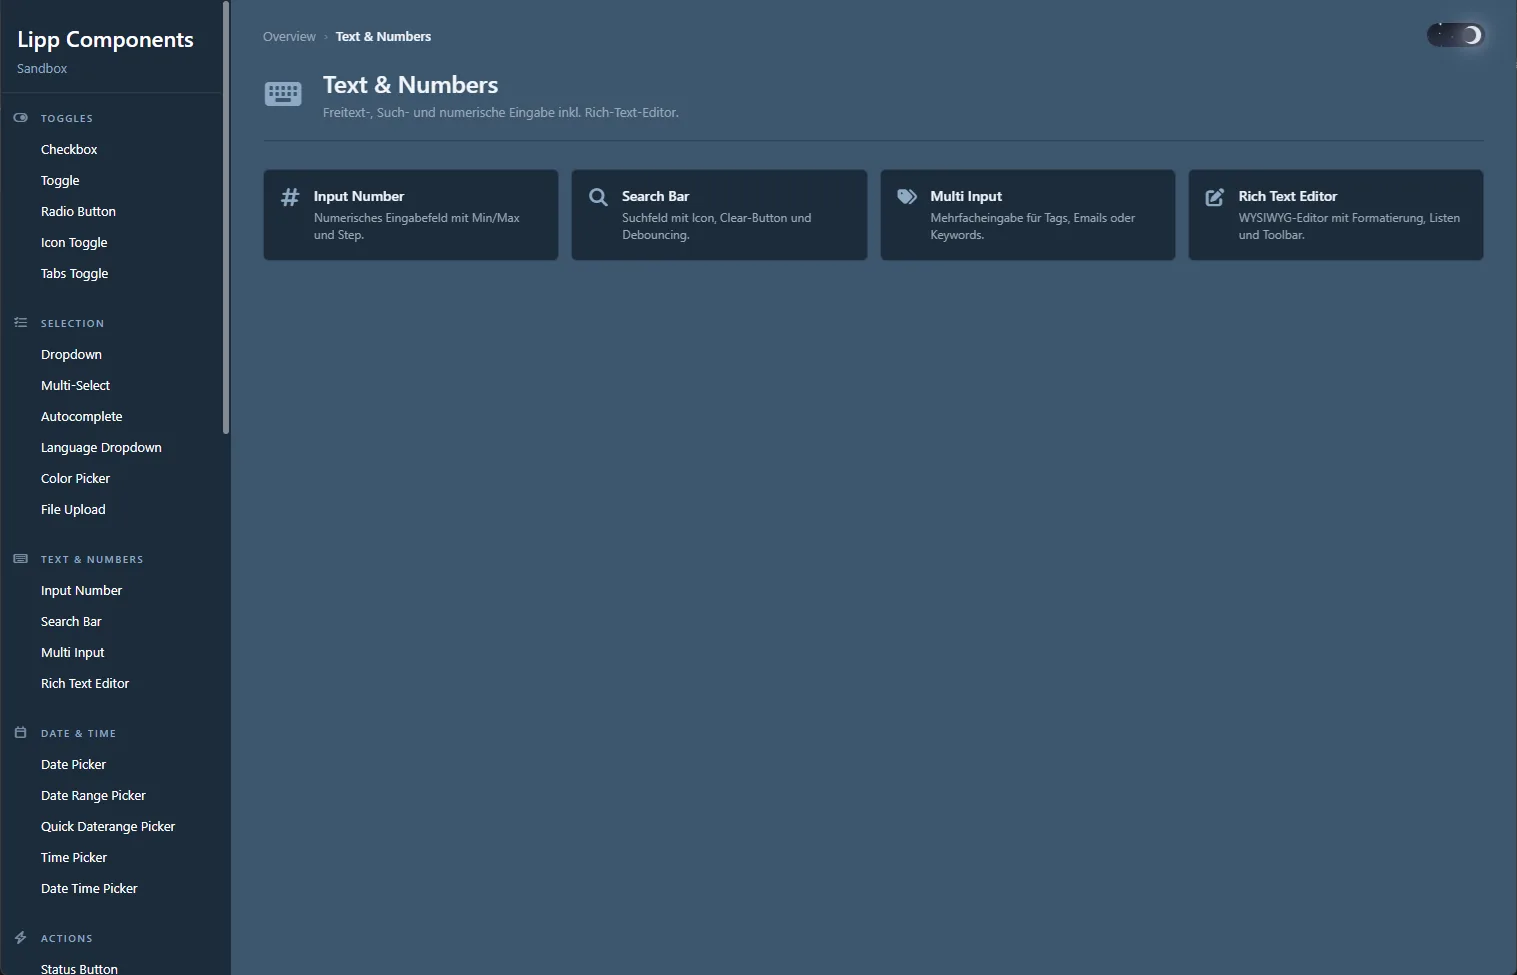
Task: Click the Toggles section icon in sidebar
Action: point(21,118)
